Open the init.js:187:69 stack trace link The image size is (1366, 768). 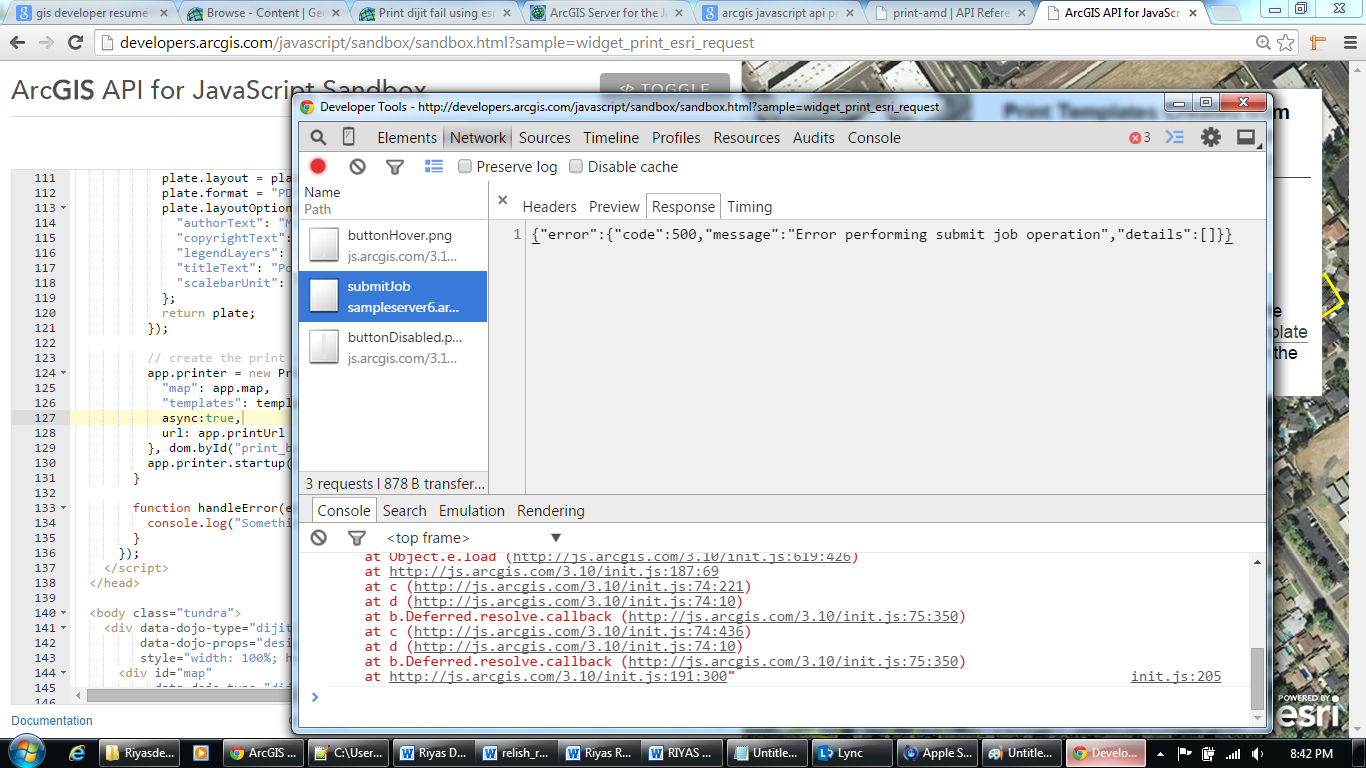pos(554,572)
